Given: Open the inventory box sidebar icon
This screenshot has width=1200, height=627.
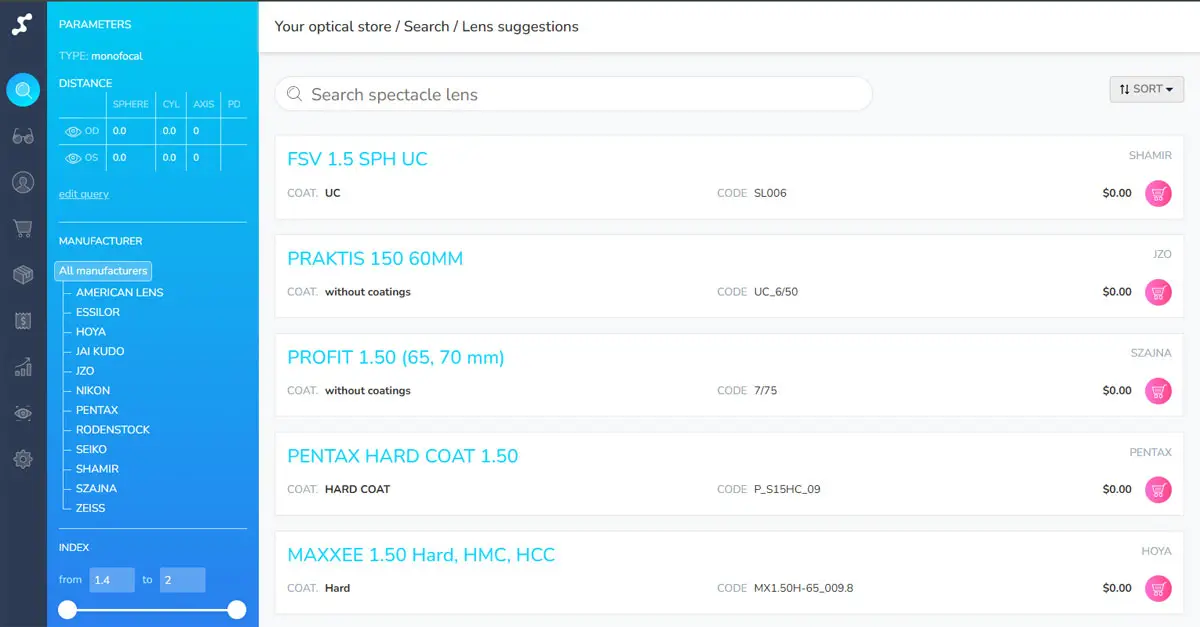Looking at the screenshot, I should 23,275.
